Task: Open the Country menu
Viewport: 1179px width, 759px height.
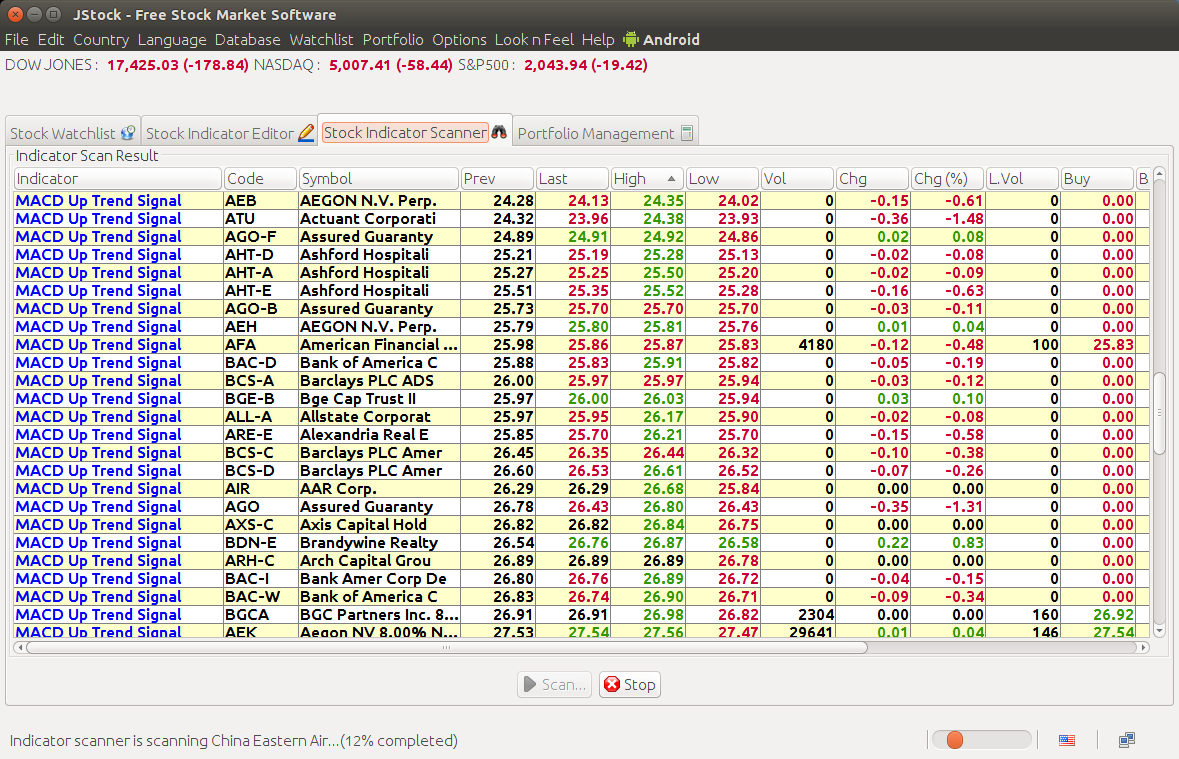Action: pos(101,40)
